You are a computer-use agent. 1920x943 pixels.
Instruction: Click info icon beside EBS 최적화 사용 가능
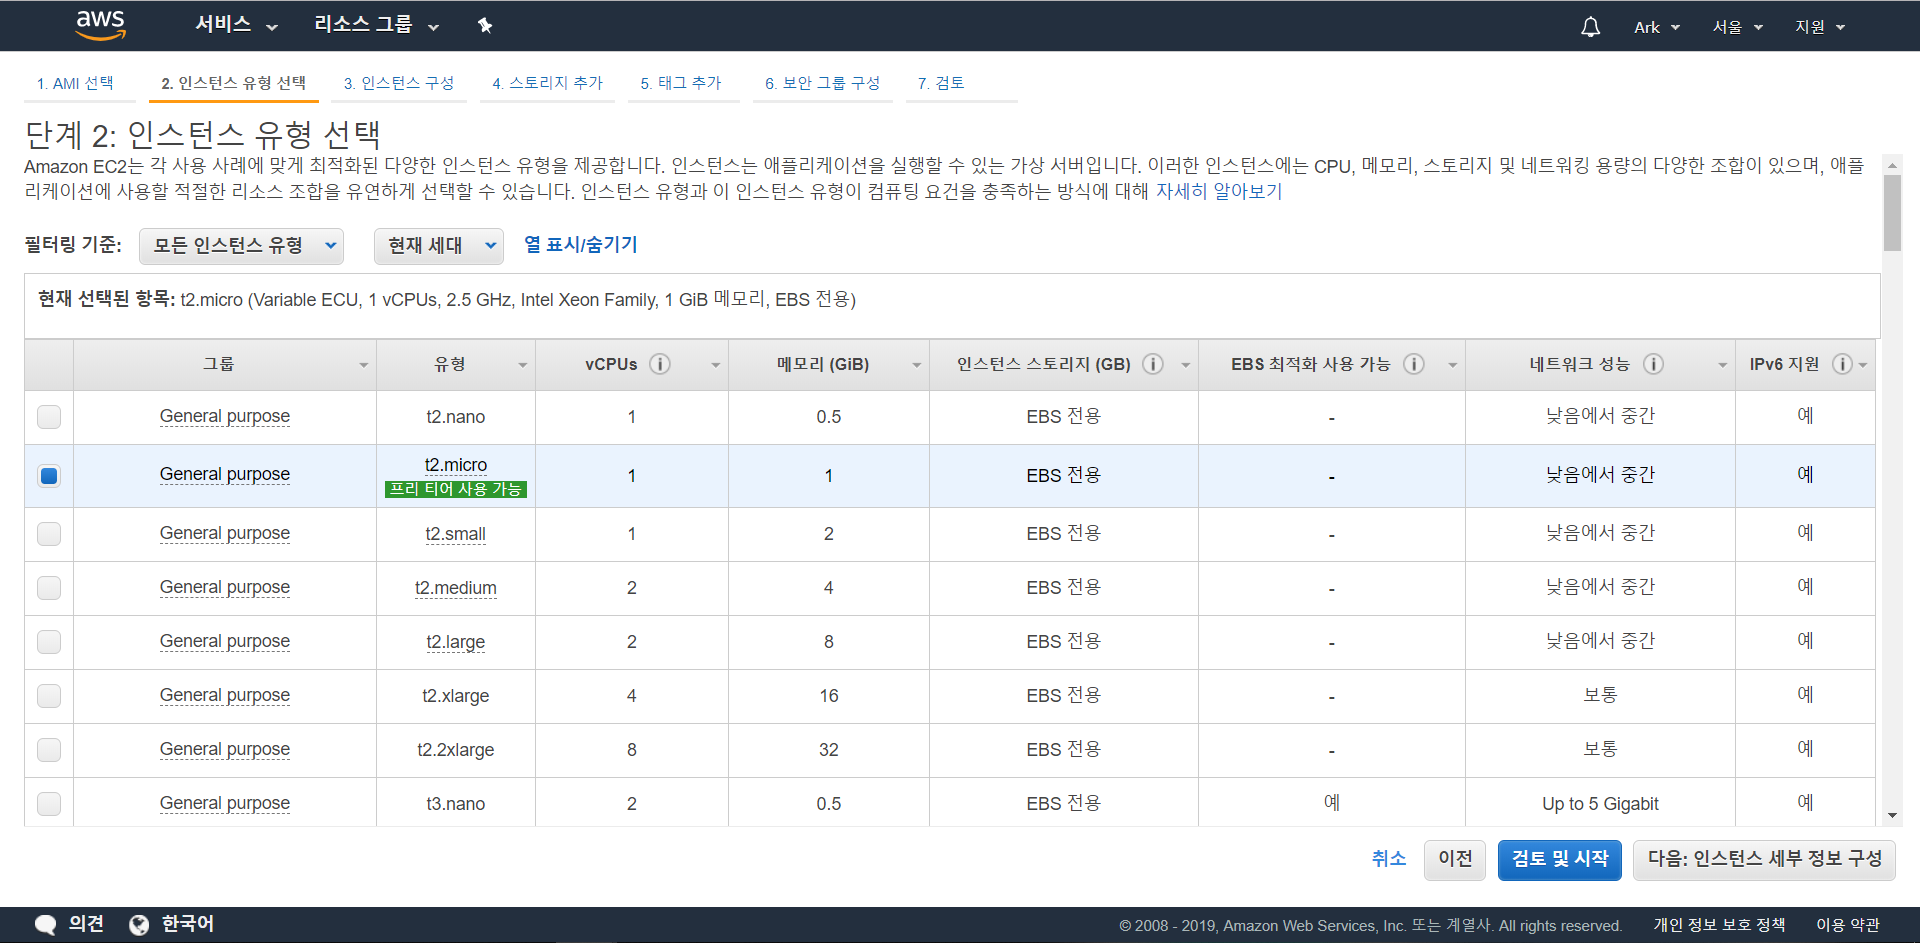(1414, 364)
